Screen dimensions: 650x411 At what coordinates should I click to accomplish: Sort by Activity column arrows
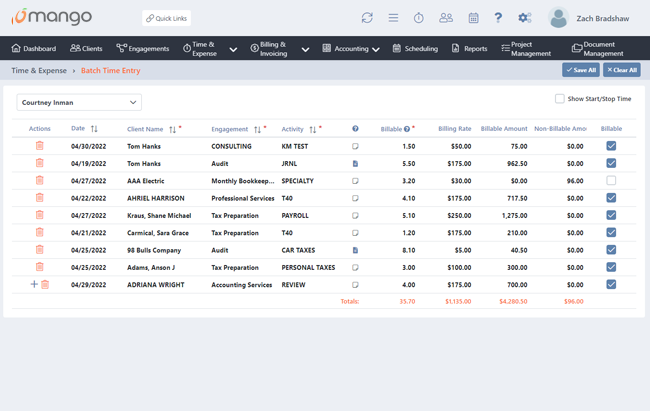click(313, 129)
